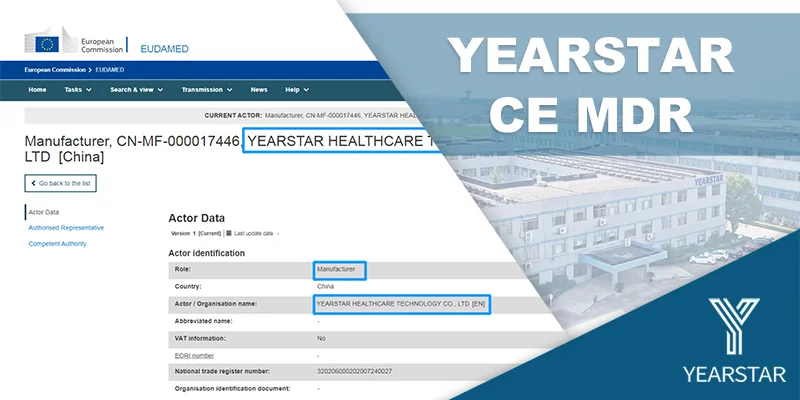Click Organisation identification document label
Screen dimensions: 800x400
point(232,388)
